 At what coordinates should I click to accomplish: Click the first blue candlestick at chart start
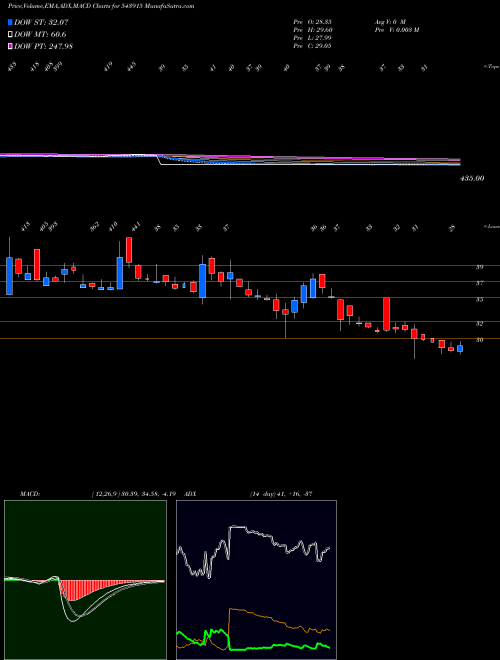[x=9, y=276]
